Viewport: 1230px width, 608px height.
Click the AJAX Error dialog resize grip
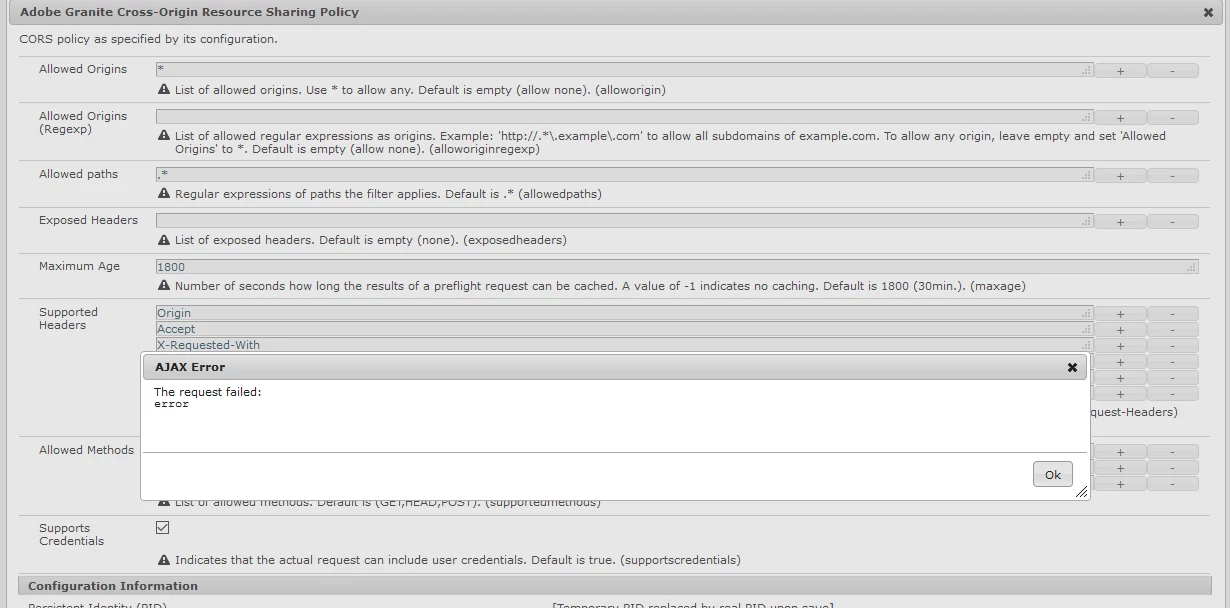(x=1081, y=492)
